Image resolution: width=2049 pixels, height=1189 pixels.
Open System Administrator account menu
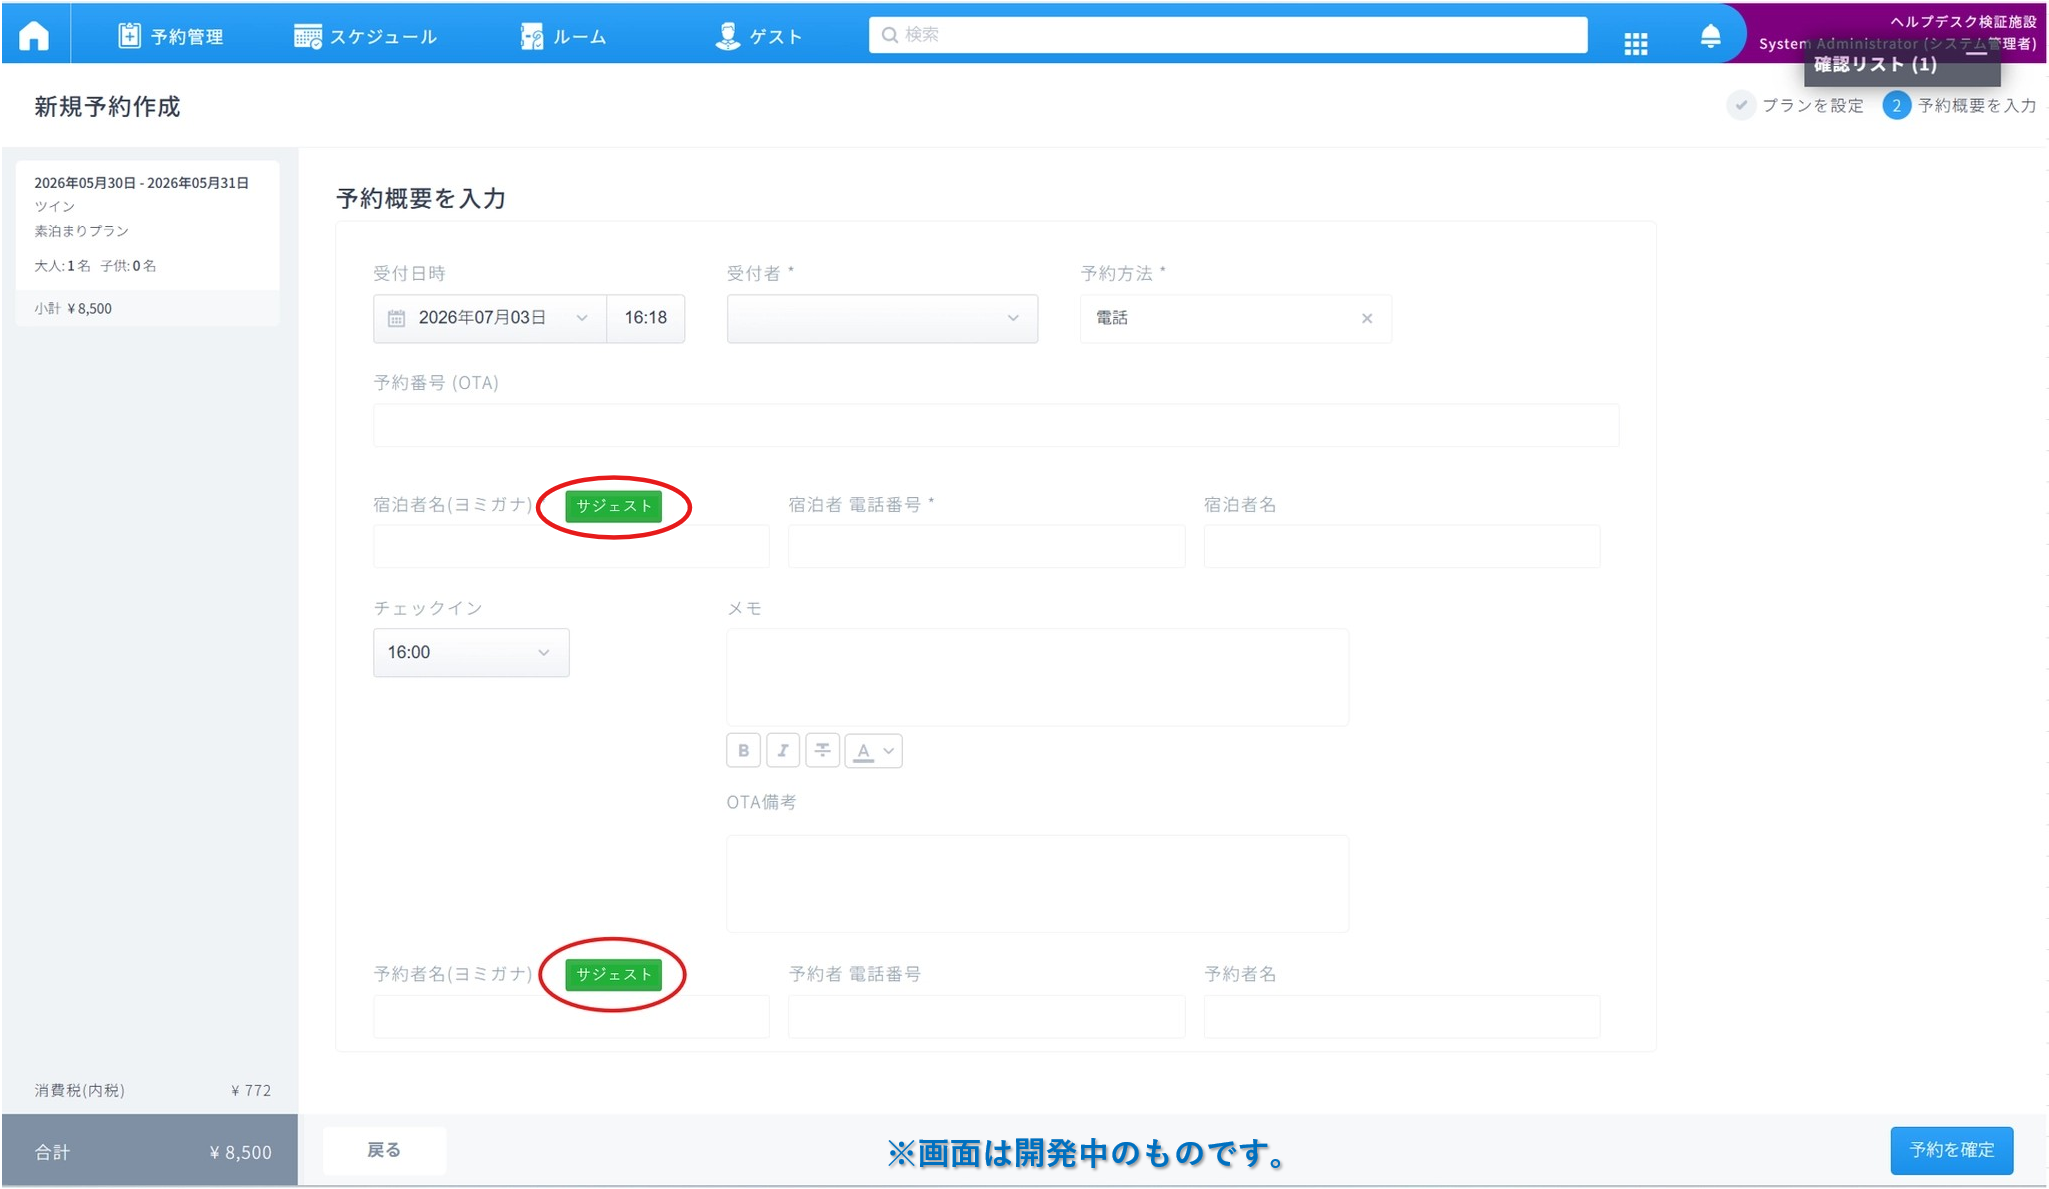[x=1897, y=43]
